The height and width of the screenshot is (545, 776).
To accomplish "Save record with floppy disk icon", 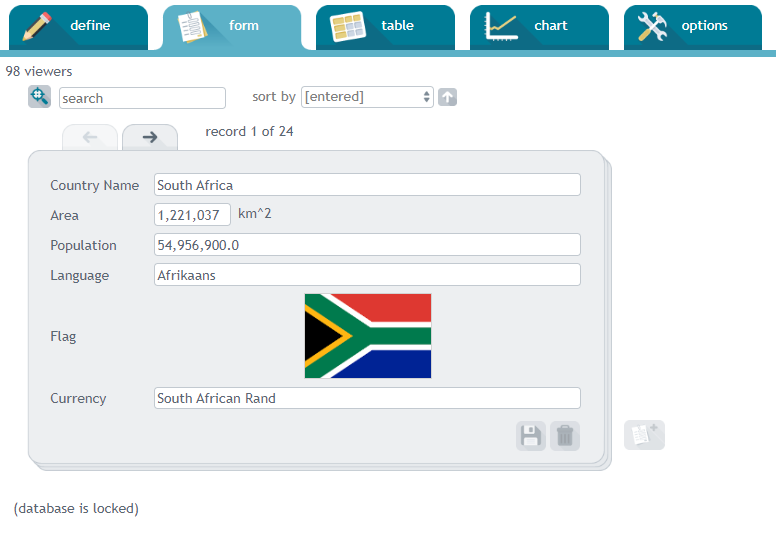I will 531,436.
